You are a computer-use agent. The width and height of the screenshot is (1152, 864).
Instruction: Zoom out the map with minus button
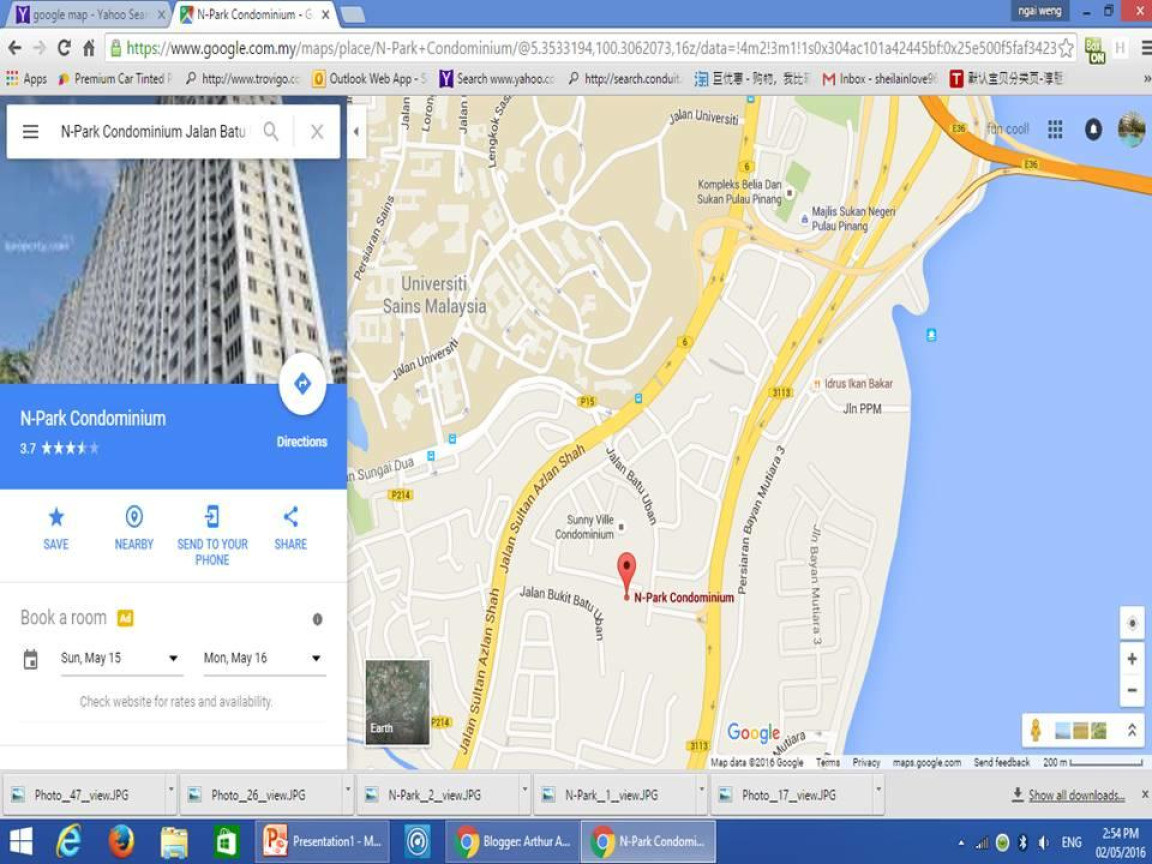[1132, 691]
